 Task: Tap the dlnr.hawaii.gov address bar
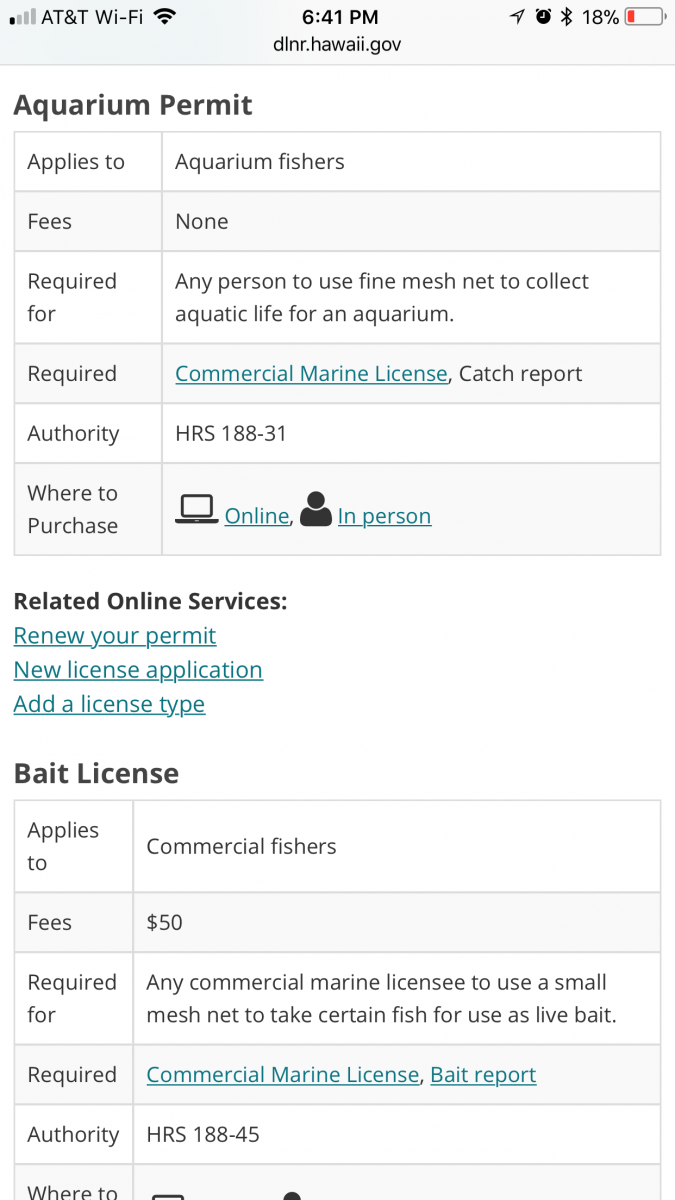pyautogui.click(x=337, y=45)
